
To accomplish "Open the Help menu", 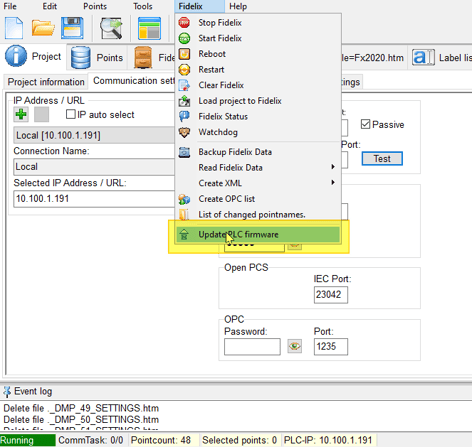I will point(238,6).
